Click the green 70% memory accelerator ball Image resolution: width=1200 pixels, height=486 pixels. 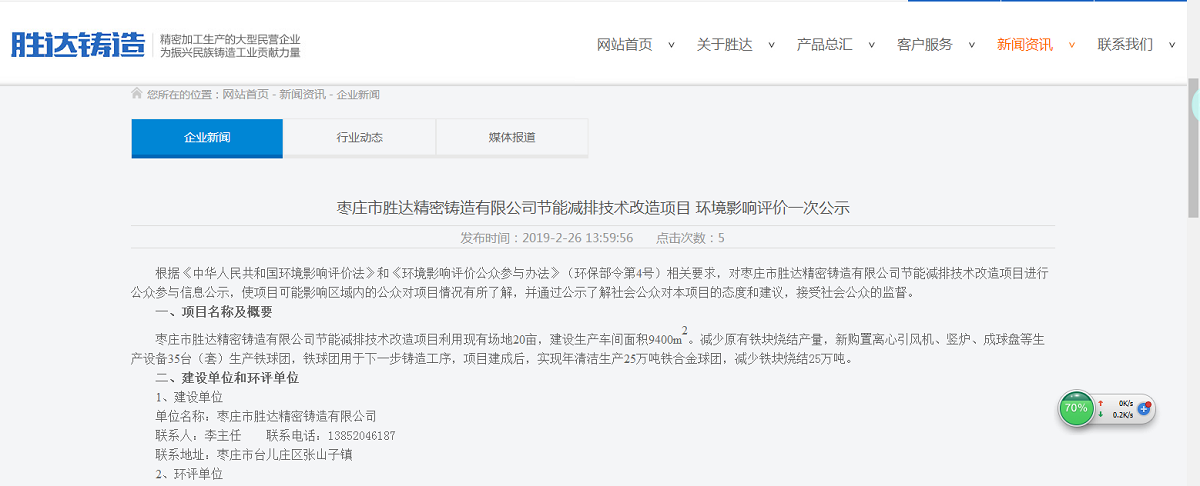pyautogui.click(x=1076, y=408)
